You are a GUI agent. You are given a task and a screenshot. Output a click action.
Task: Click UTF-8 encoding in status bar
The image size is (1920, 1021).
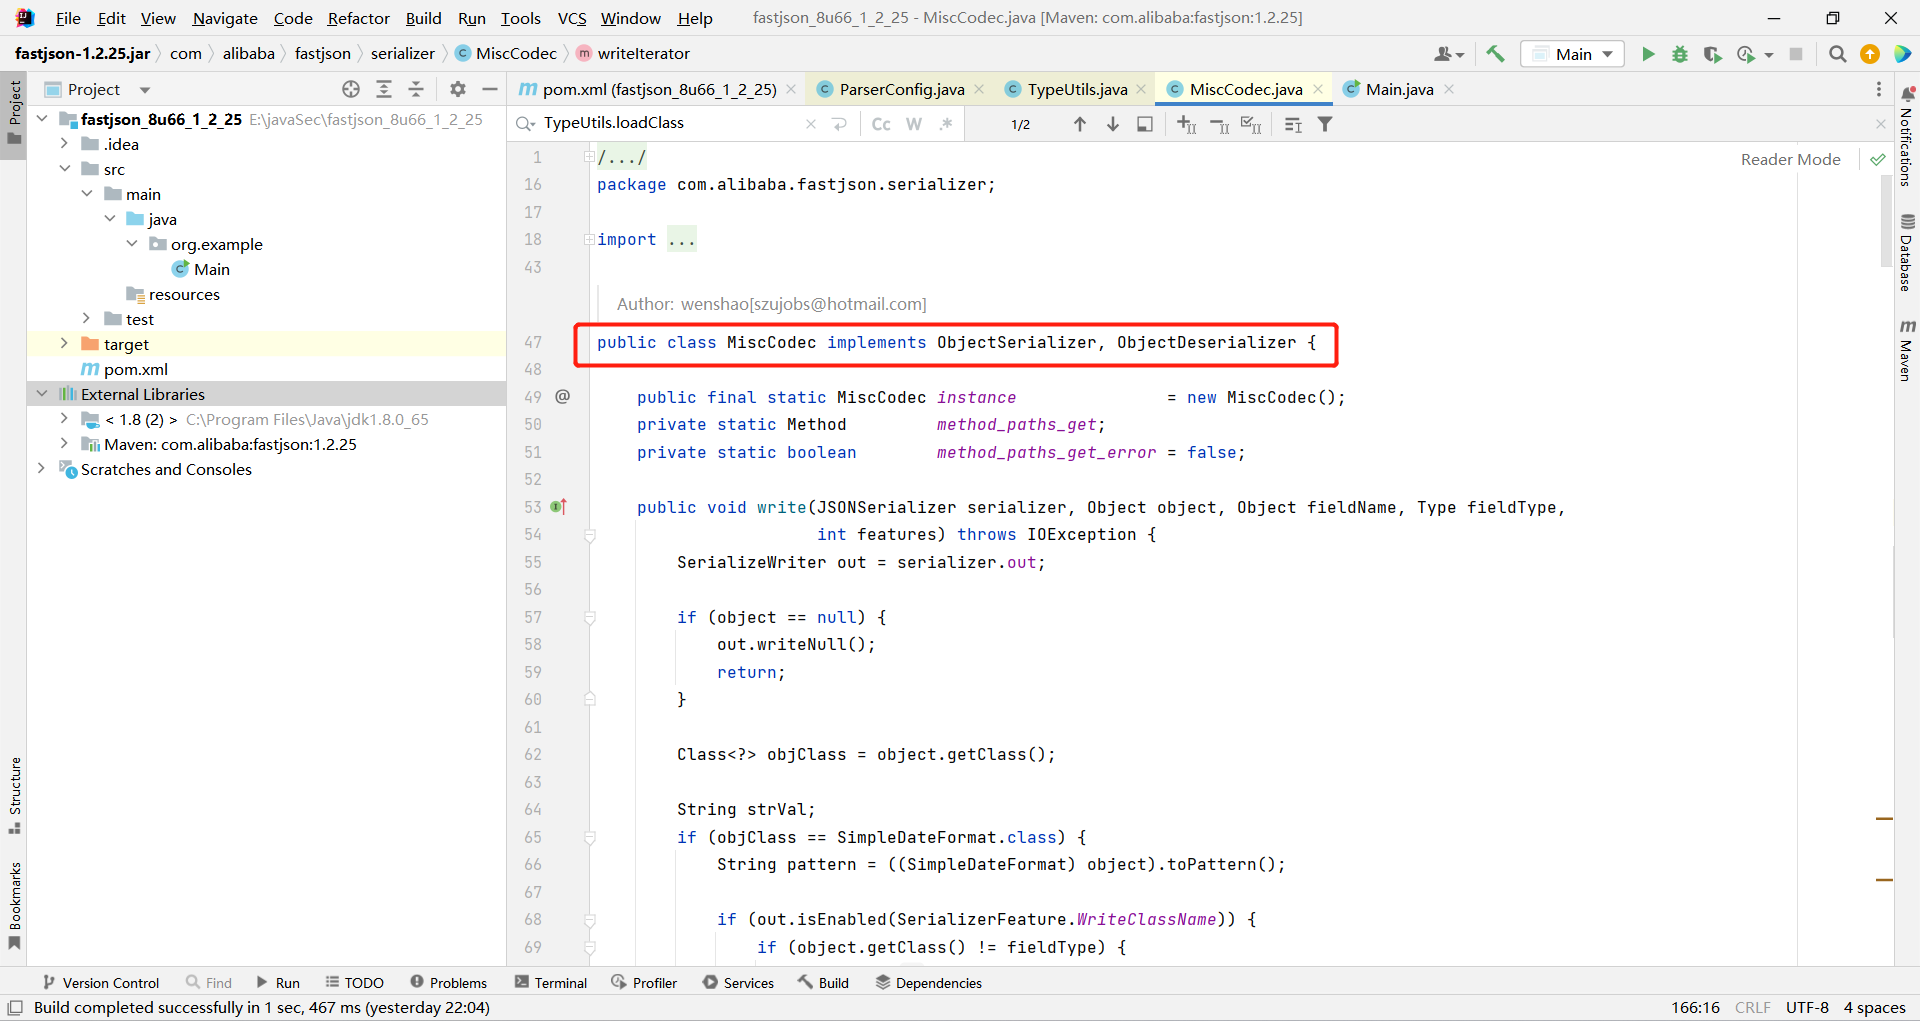pos(1807,1007)
